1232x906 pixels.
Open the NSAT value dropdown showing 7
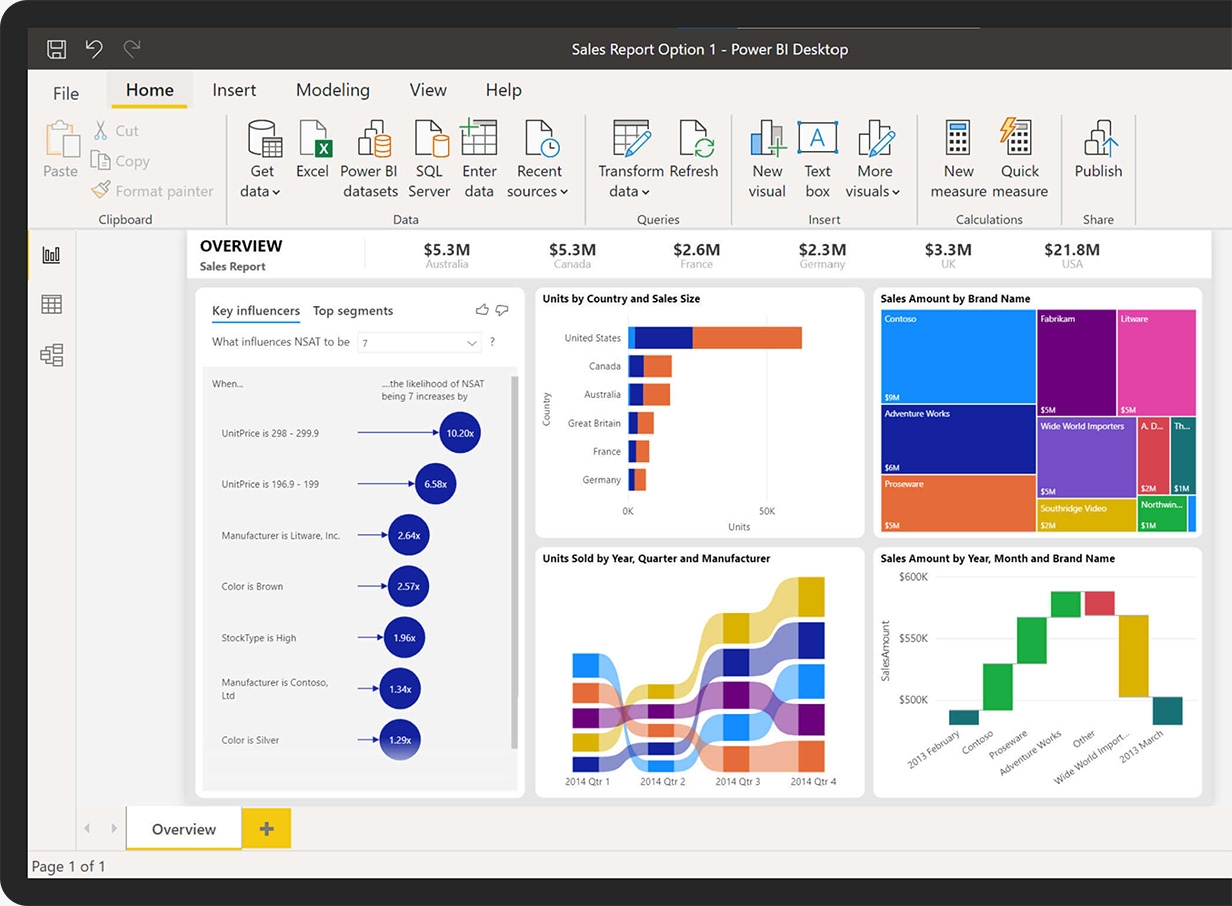[x=420, y=342]
